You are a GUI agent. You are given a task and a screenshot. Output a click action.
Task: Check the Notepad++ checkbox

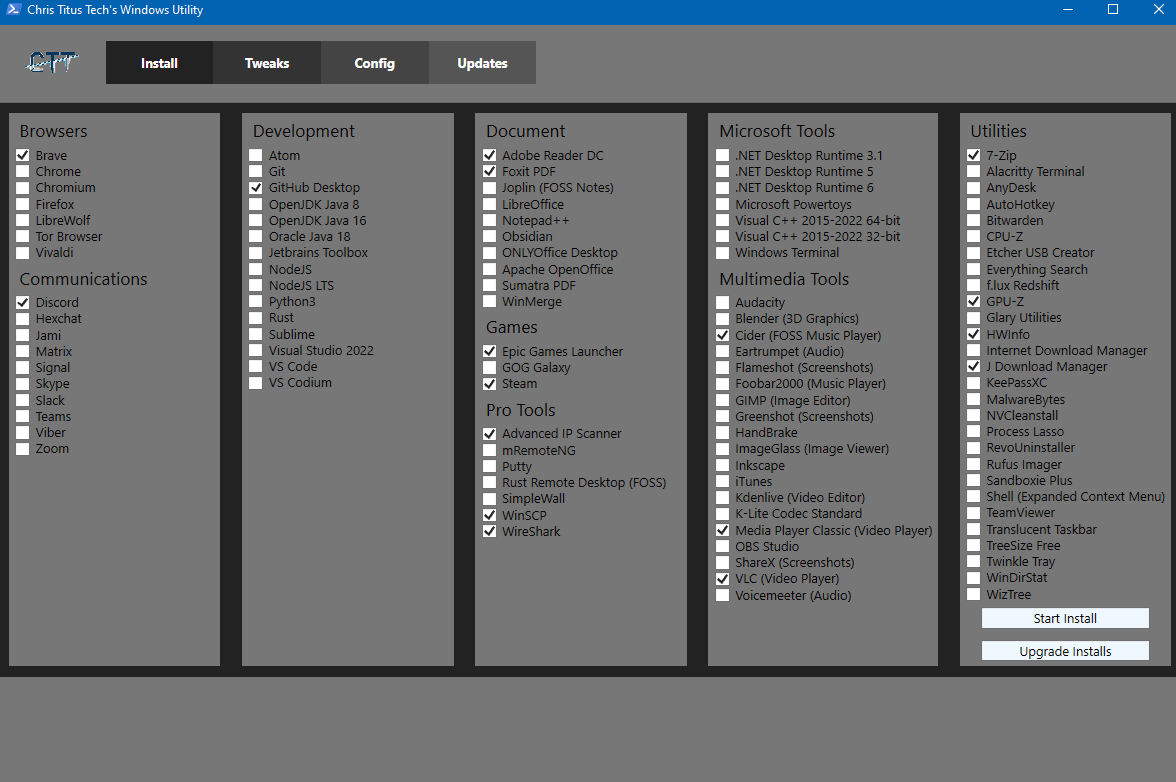[x=489, y=220]
